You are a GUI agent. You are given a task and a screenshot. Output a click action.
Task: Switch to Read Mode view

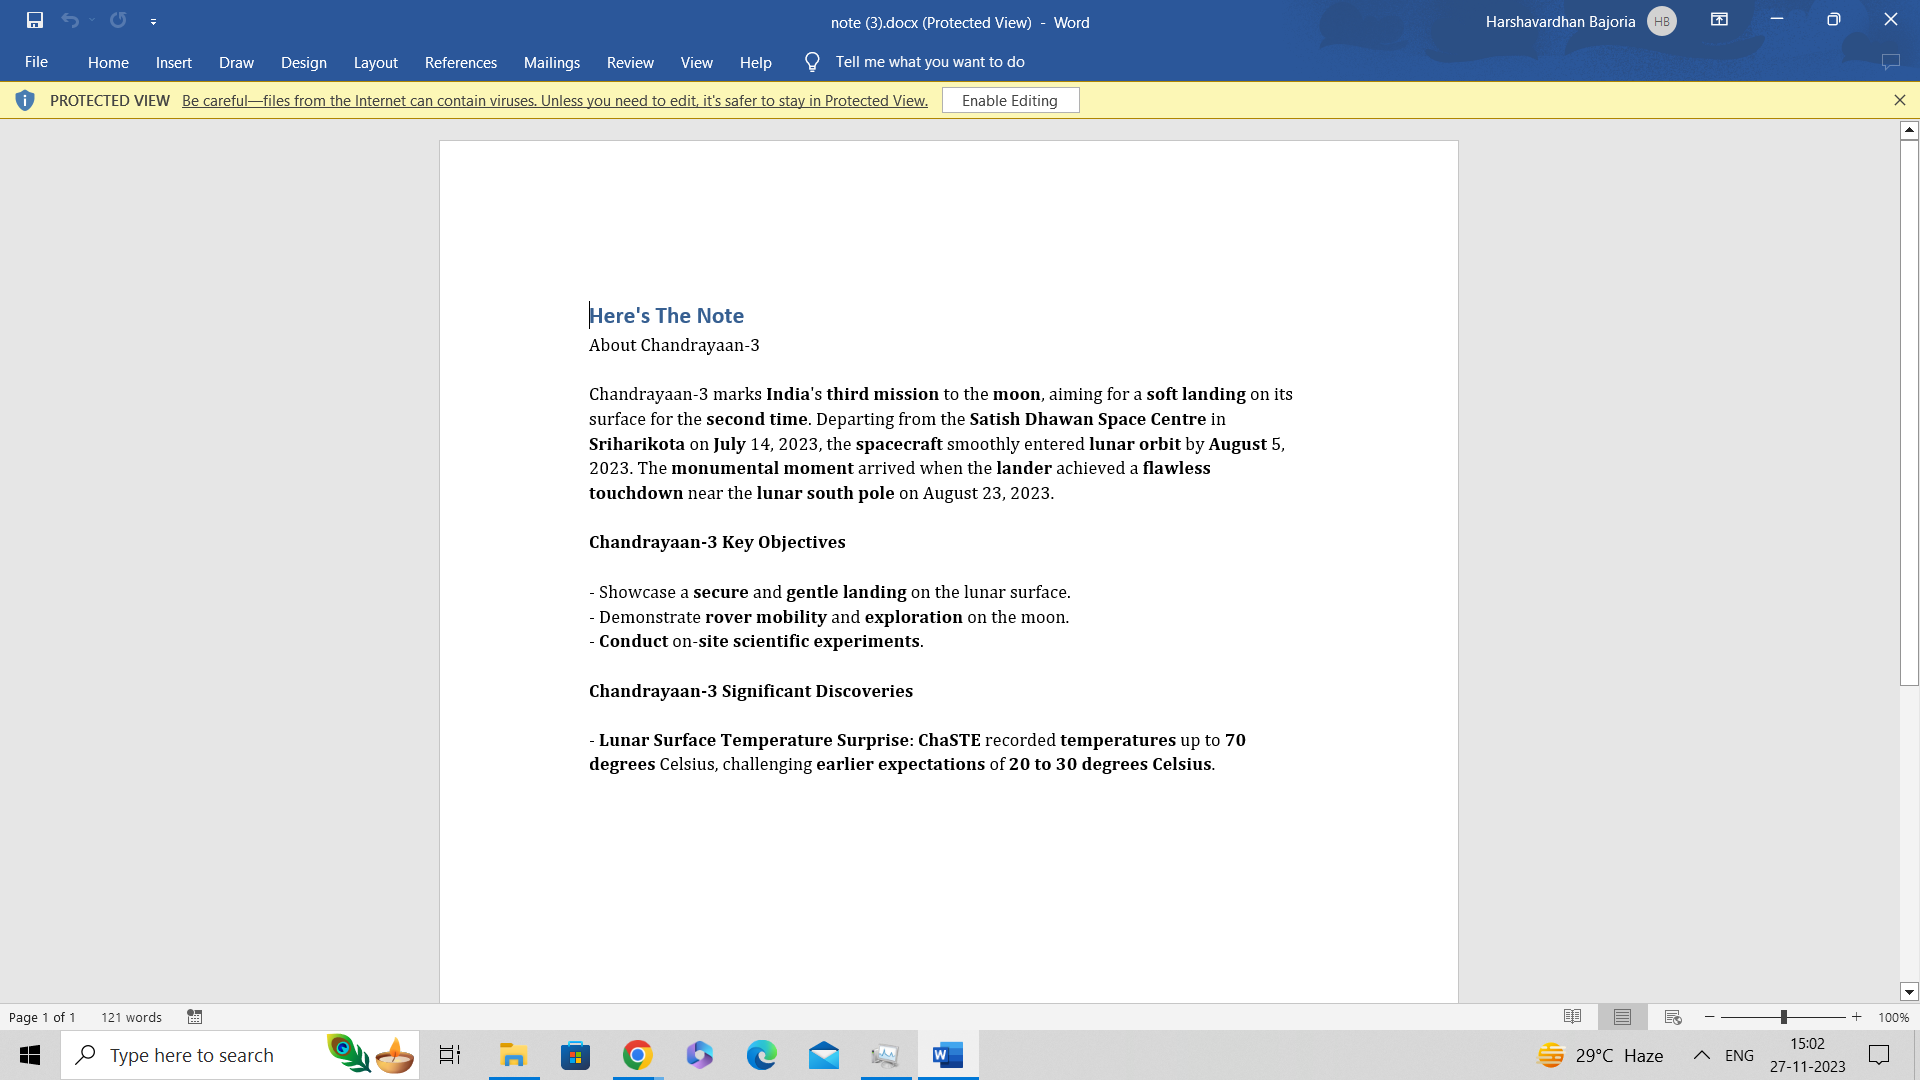(1572, 1017)
